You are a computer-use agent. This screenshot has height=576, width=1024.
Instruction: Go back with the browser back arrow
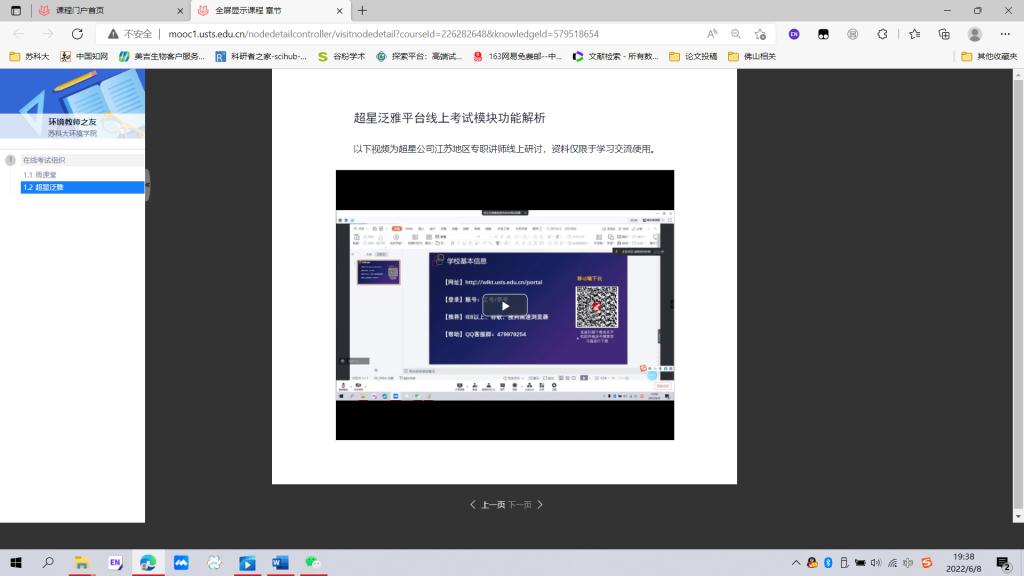[x=18, y=34]
